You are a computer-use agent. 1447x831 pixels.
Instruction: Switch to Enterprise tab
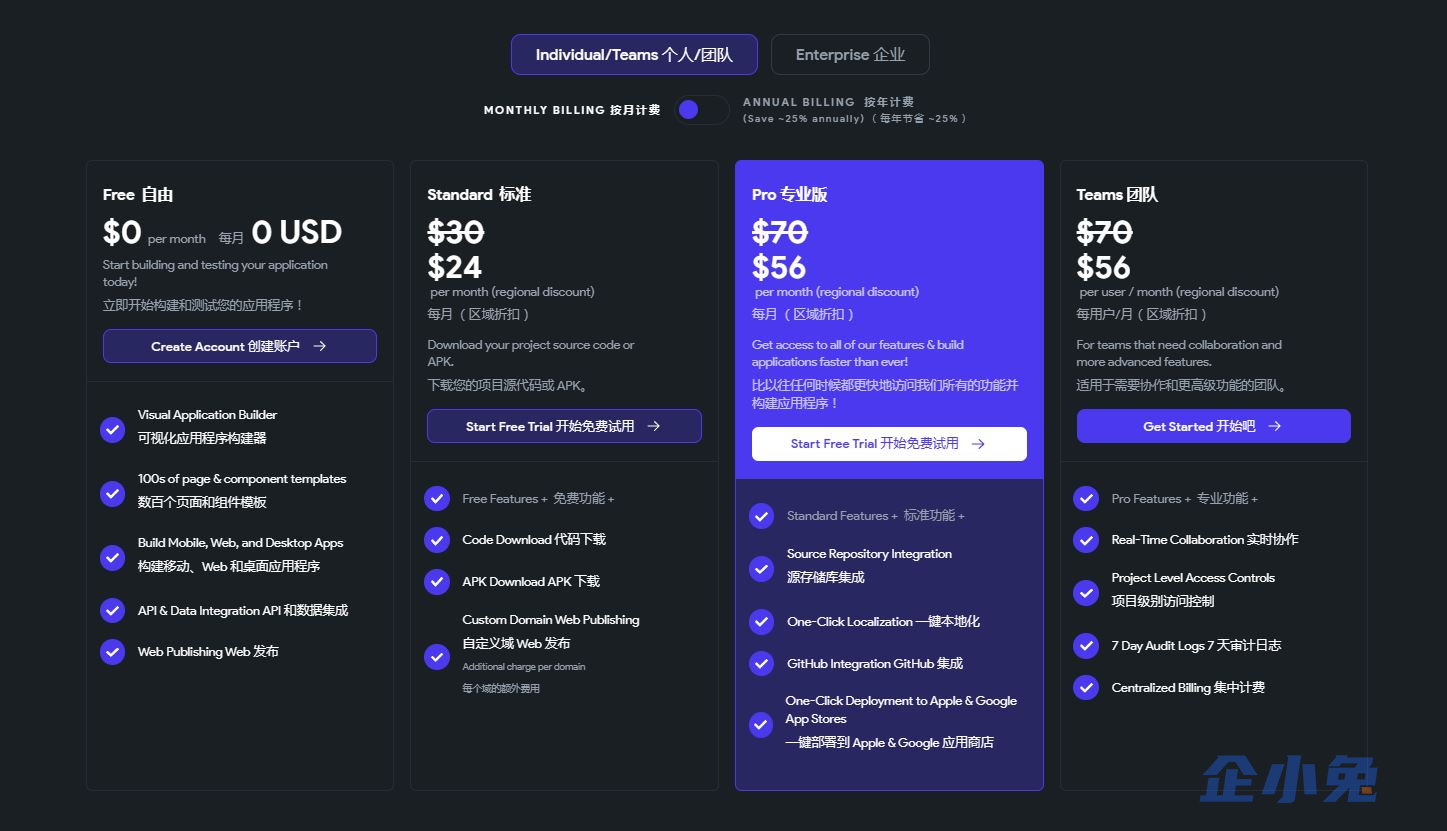coord(850,55)
